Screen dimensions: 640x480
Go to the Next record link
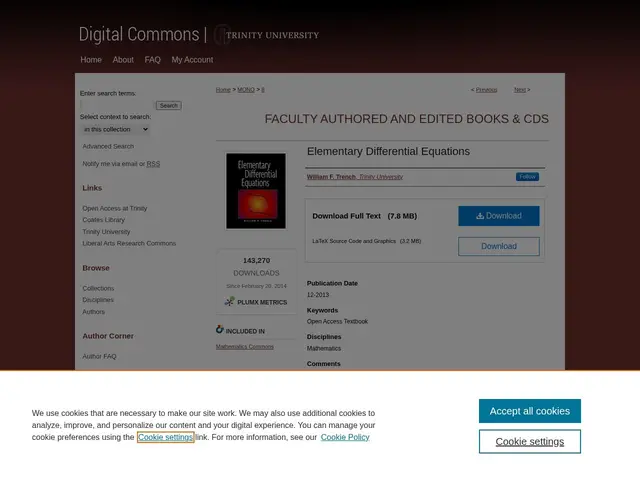(x=520, y=89)
